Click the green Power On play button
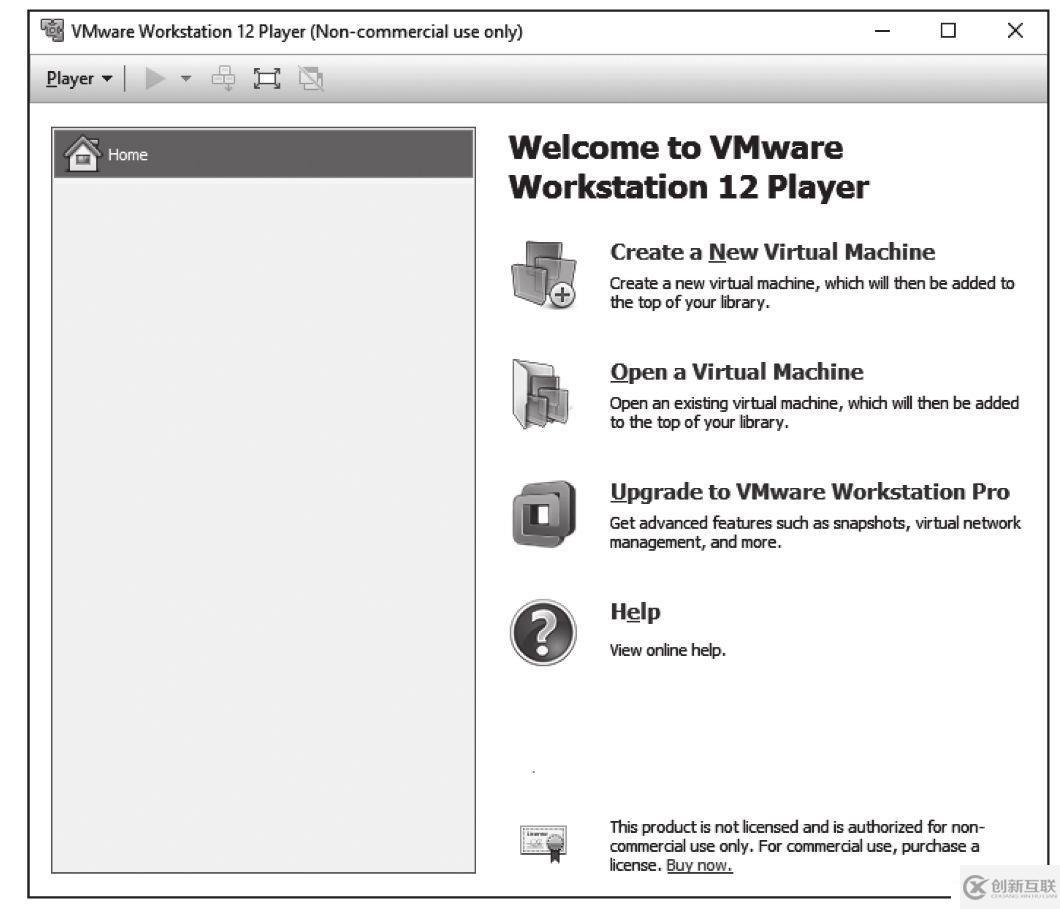This screenshot has width=1060, height=909. coord(155,78)
